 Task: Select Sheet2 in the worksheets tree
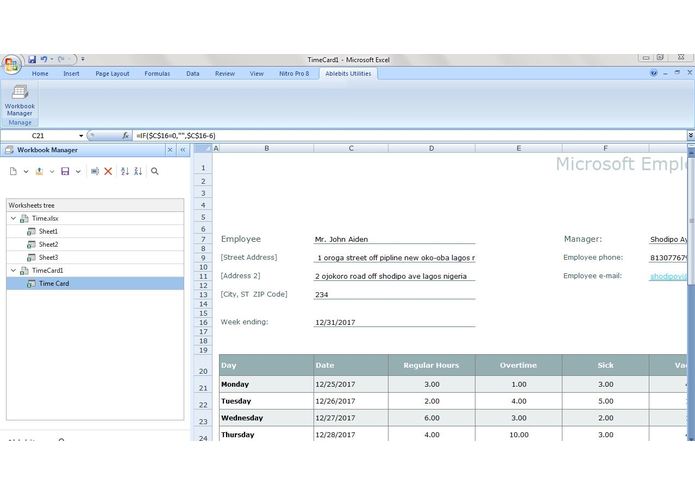[x=48, y=244]
